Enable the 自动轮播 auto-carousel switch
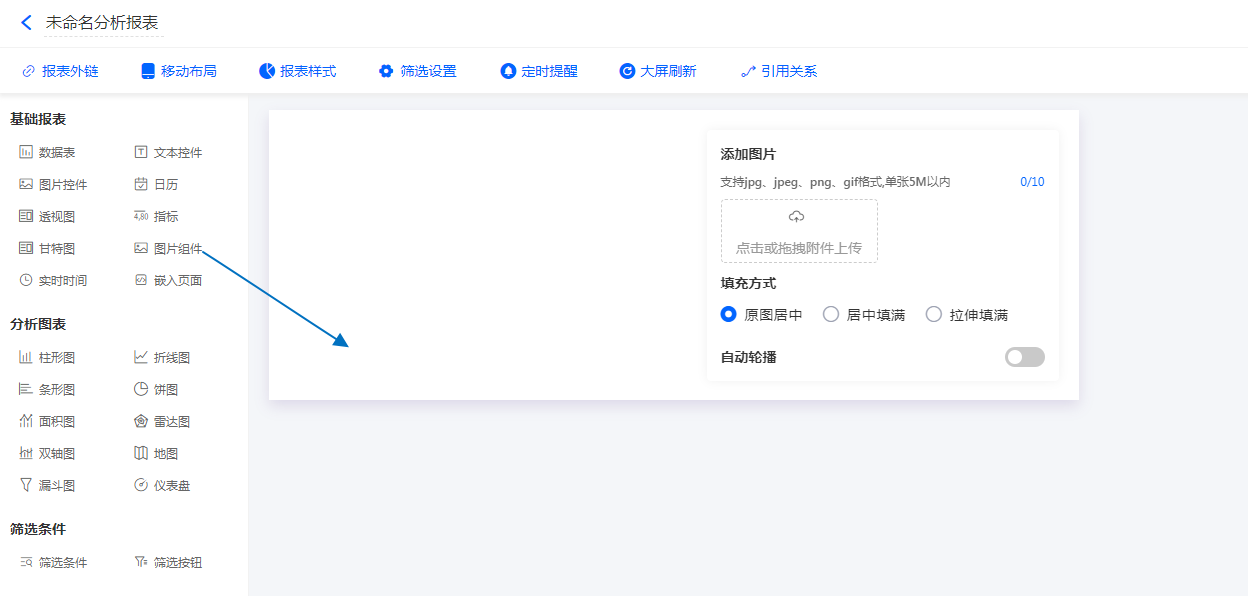 click(1024, 357)
